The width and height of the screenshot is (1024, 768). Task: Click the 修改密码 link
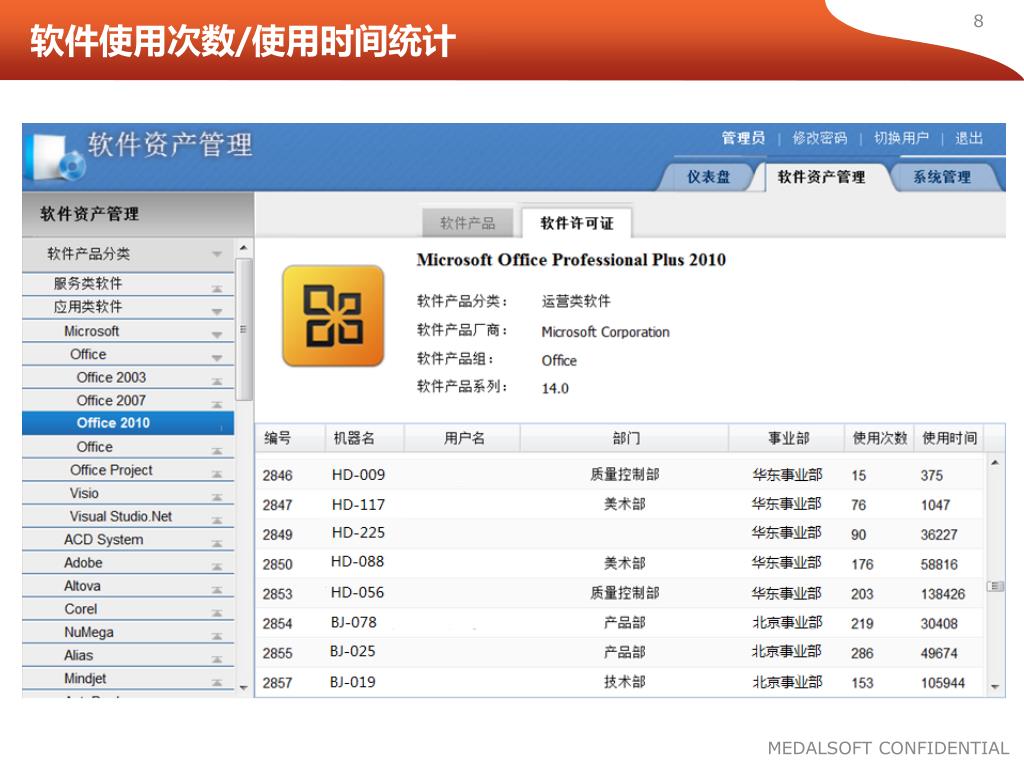819,138
